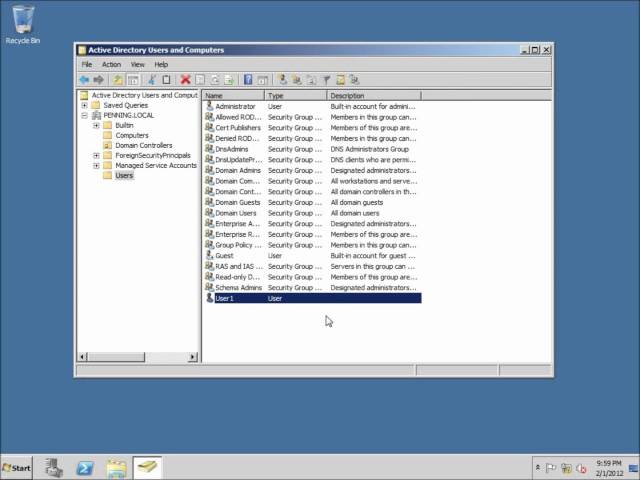Launch PowerShell from taskbar
The height and width of the screenshot is (480, 640).
[84, 468]
